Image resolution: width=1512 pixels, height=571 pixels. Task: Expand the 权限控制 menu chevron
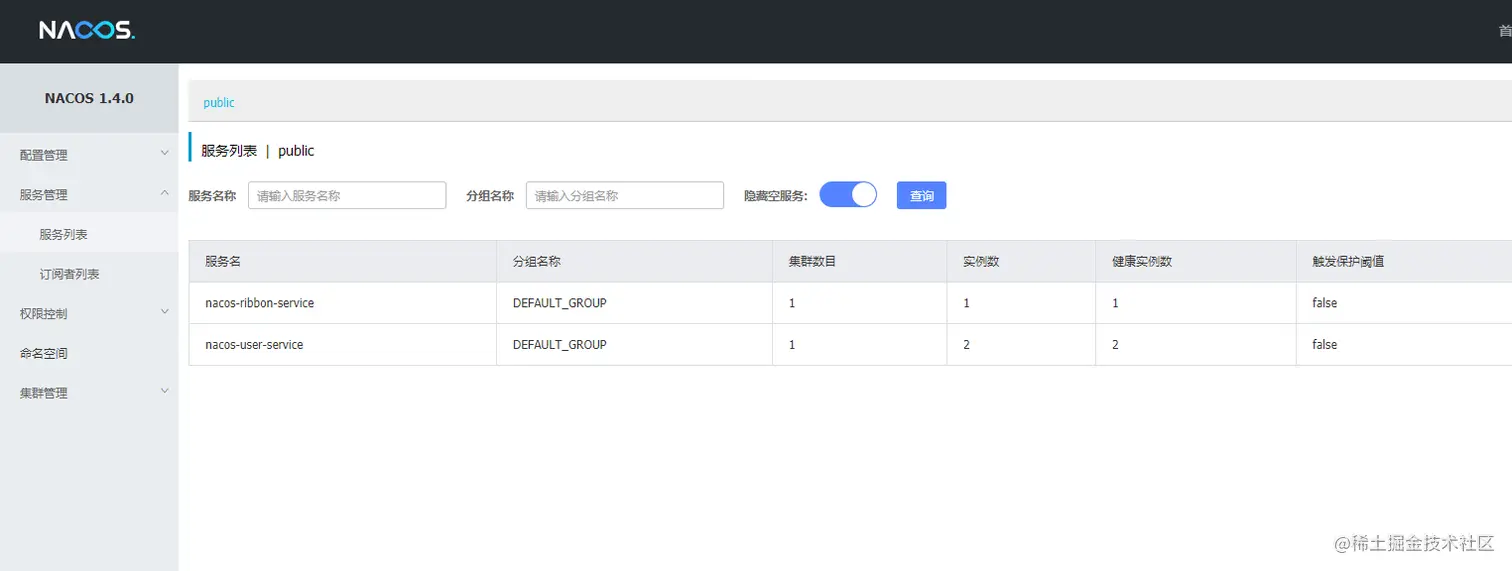165,313
